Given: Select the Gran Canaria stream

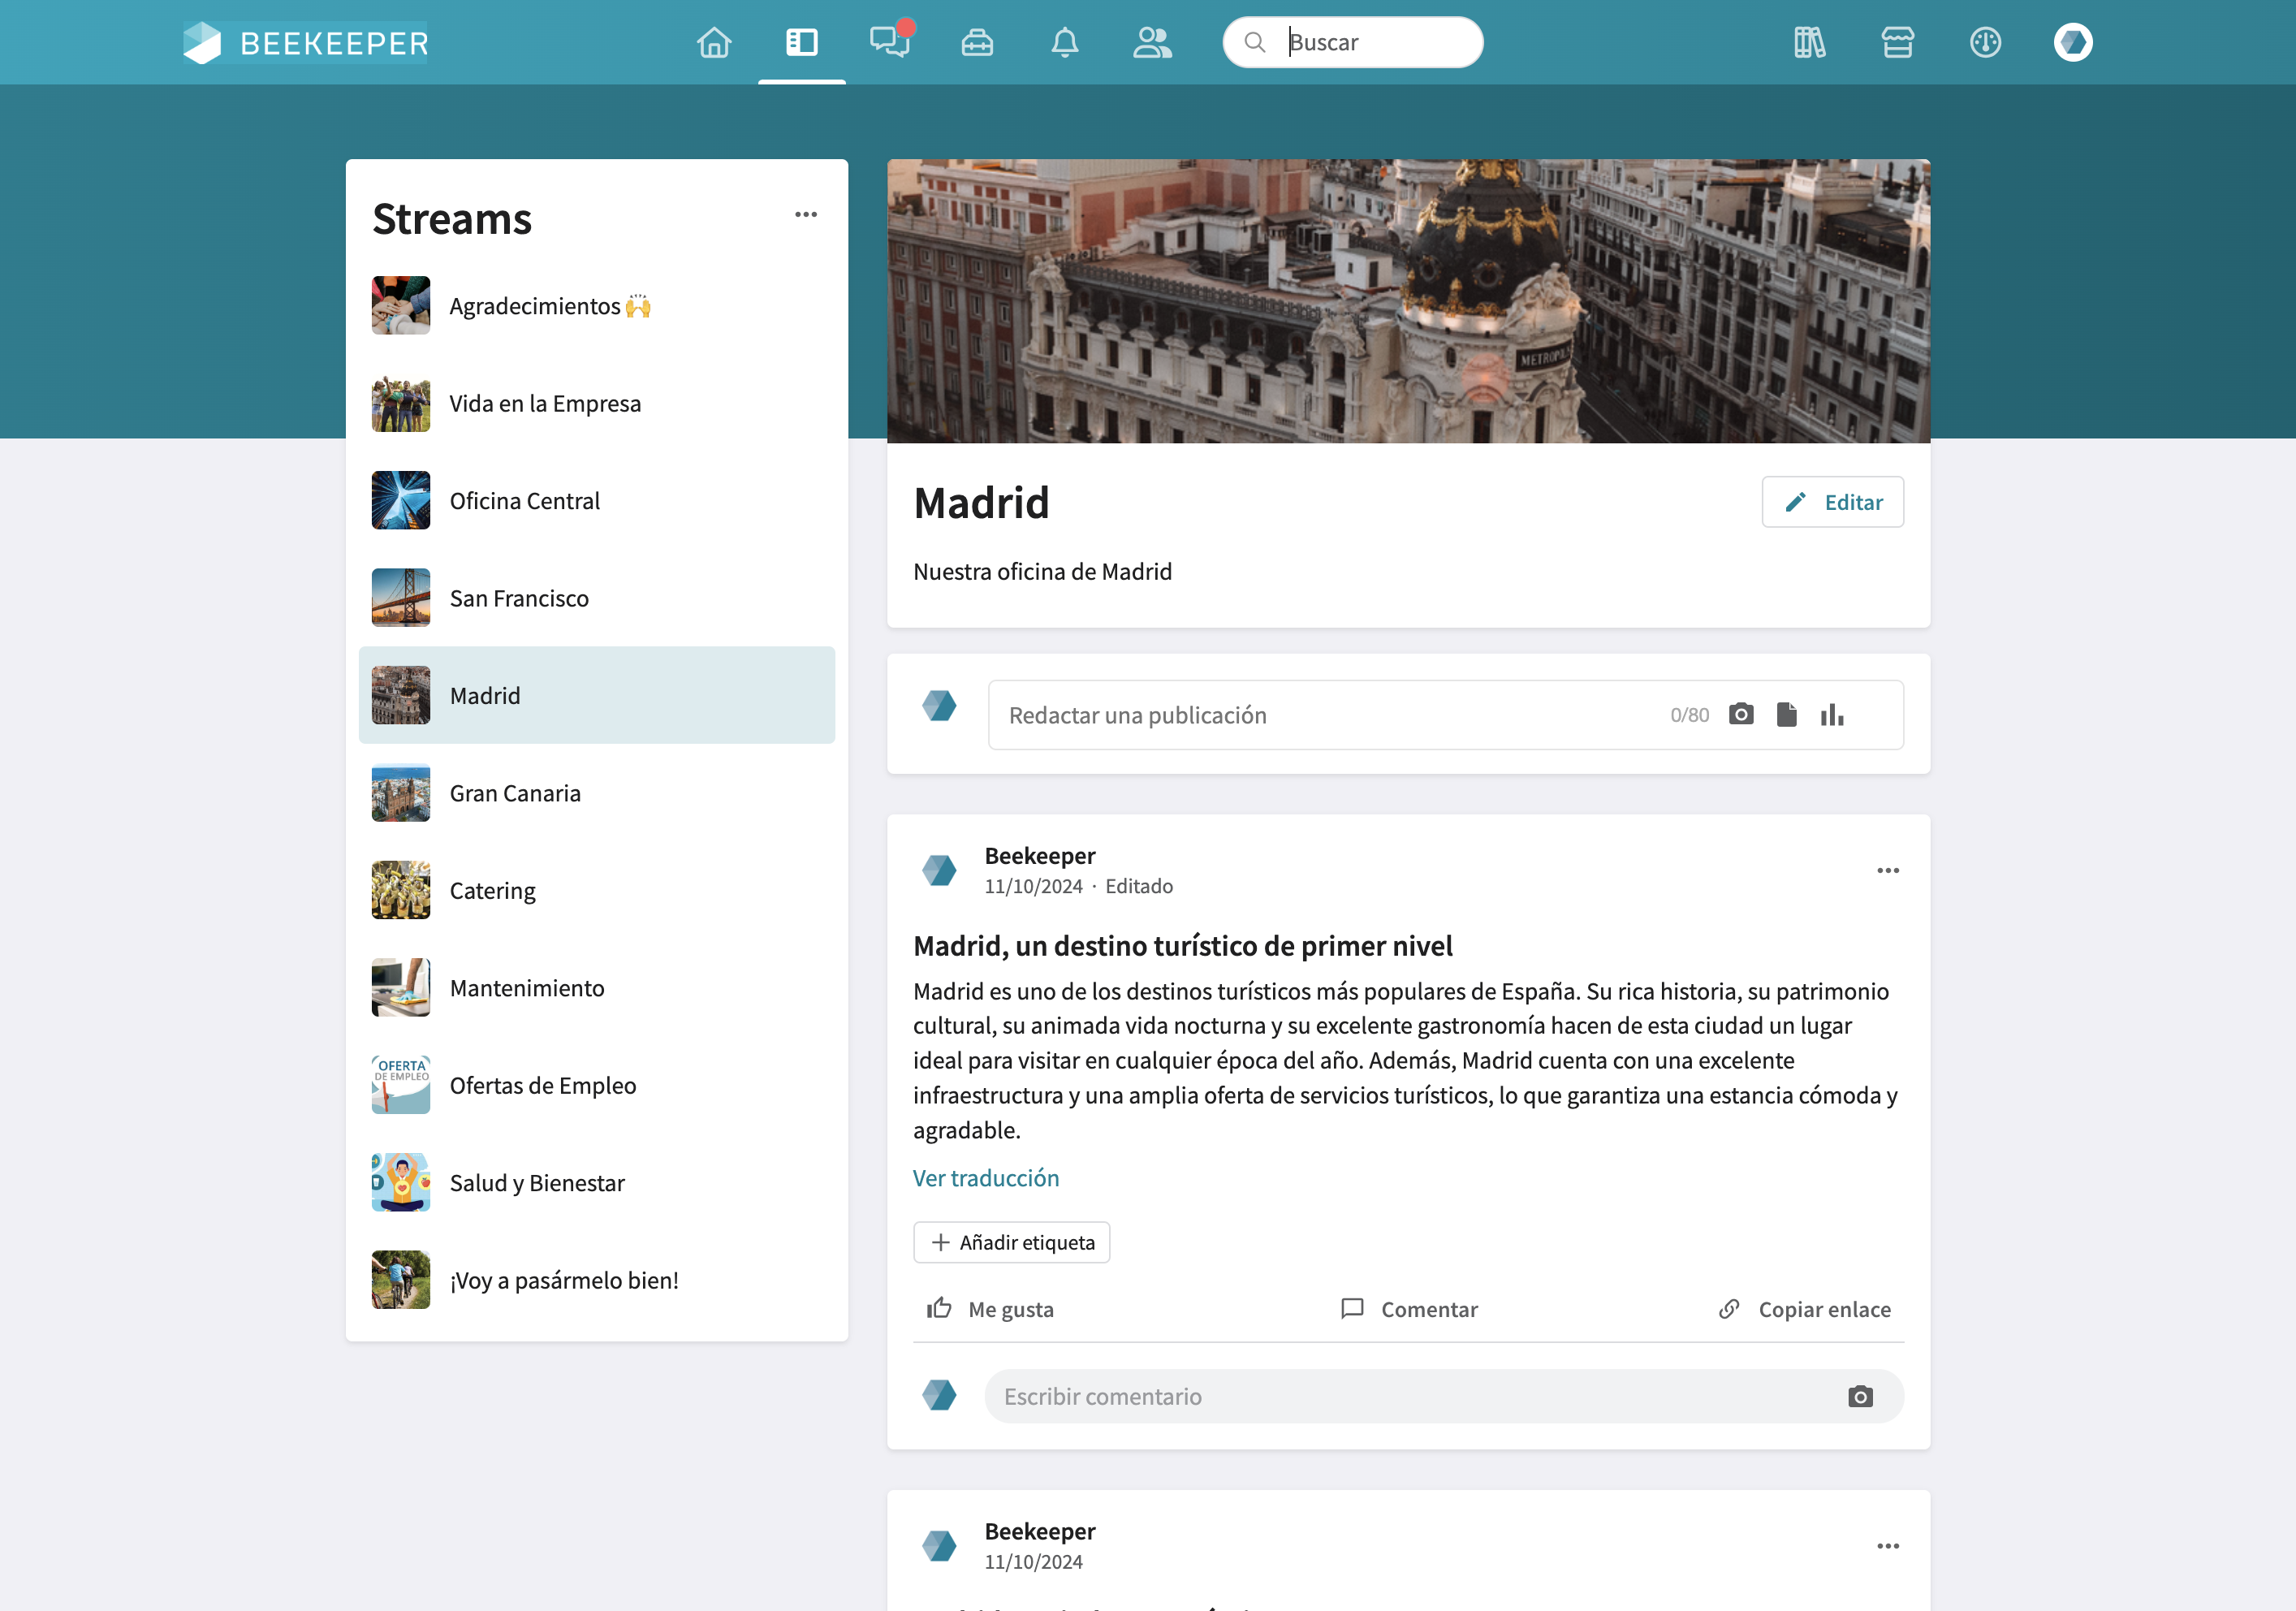Looking at the screenshot, I should [514, 793].
